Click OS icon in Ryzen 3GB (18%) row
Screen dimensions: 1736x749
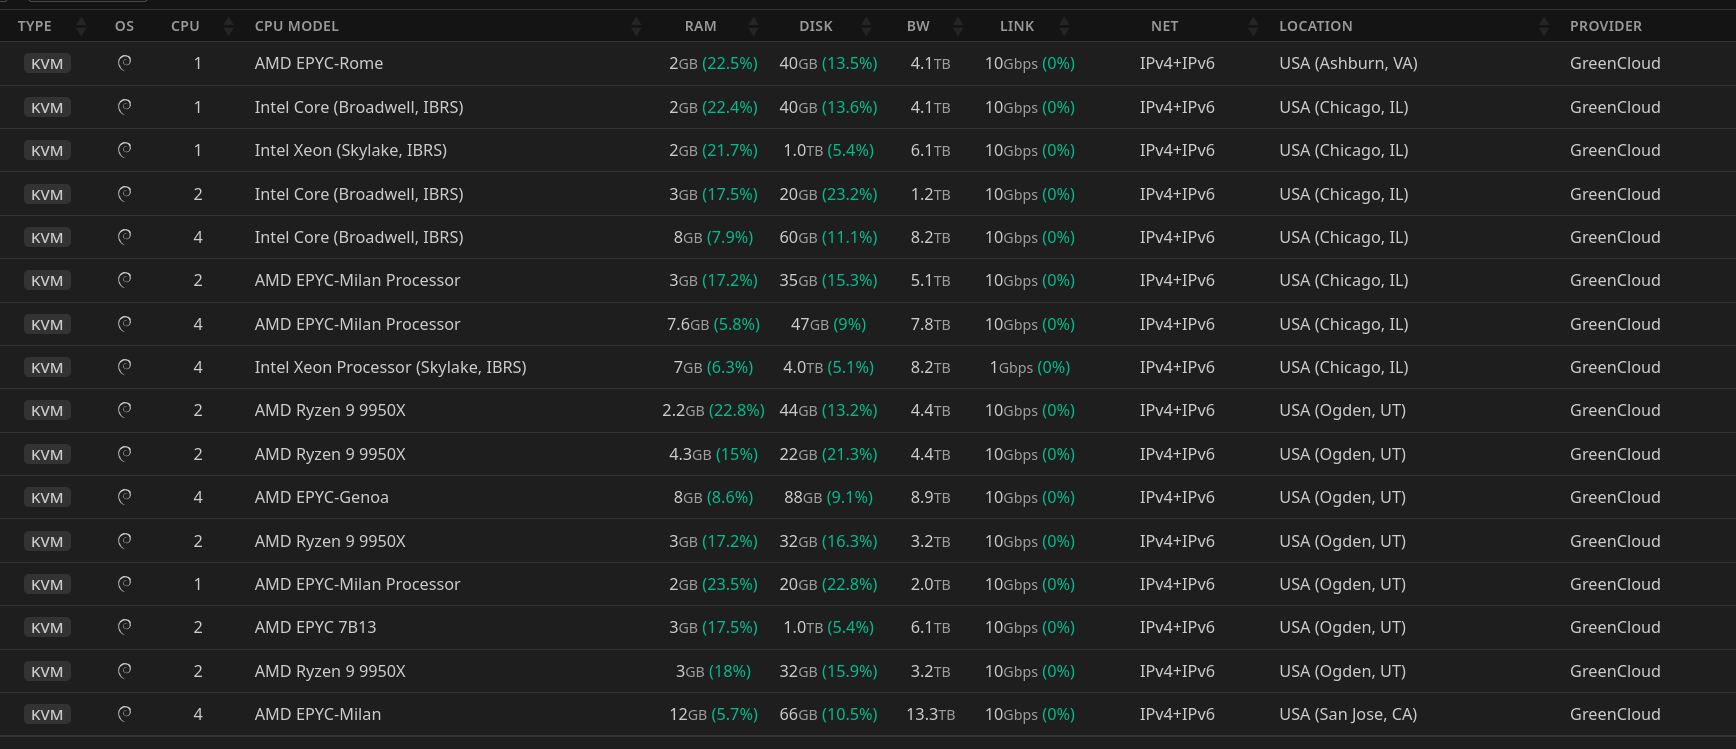(125, 671)
